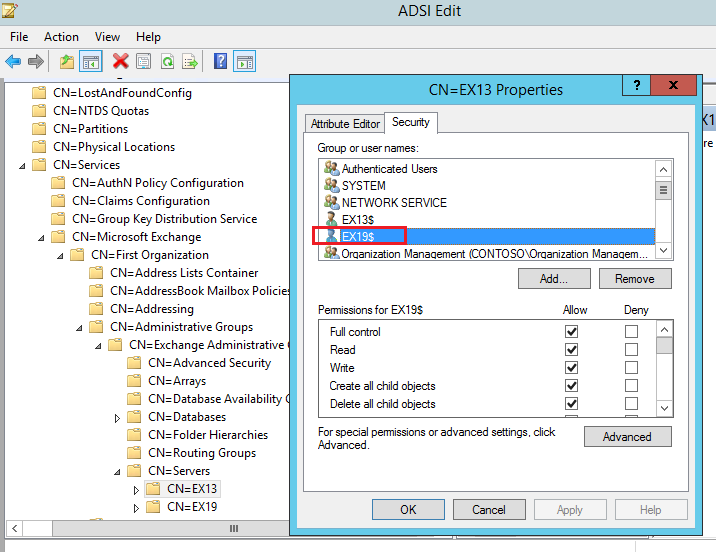Click the Add... button
The image size is (716, 552).
click(x=554, y=279)
